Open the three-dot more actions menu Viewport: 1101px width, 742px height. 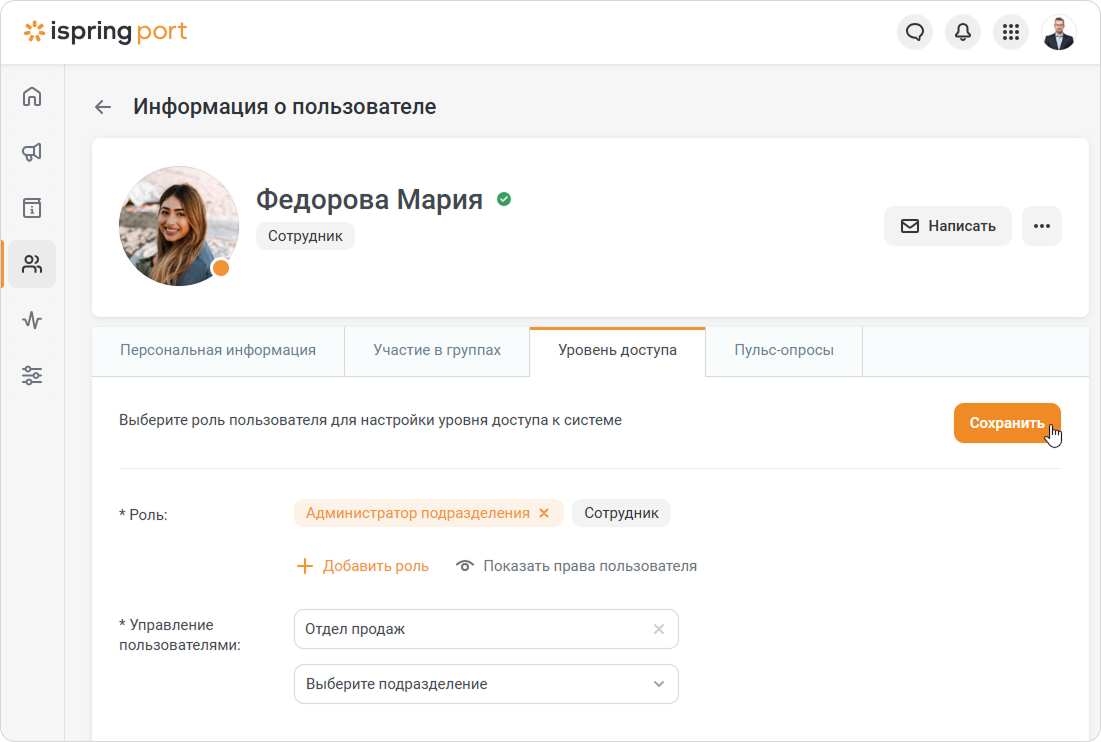click(1042, 226)
